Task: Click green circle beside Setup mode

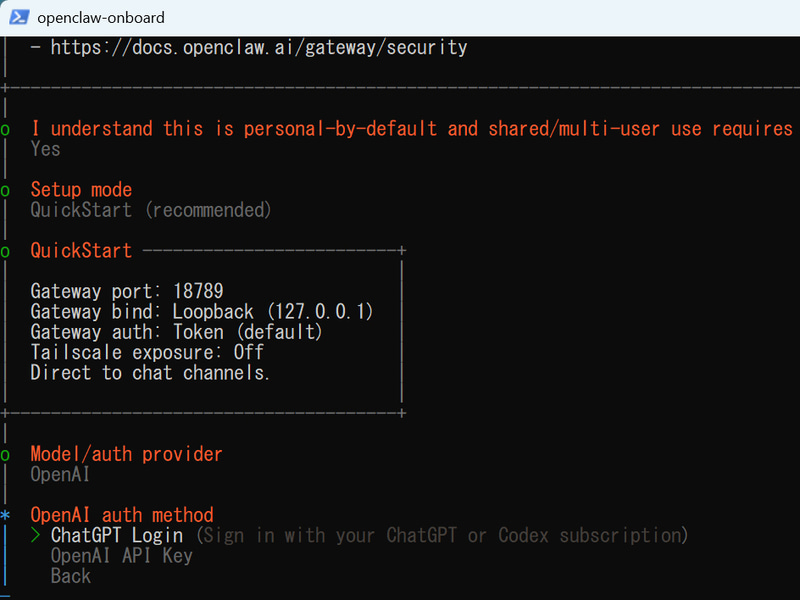Action: [5, 191]
